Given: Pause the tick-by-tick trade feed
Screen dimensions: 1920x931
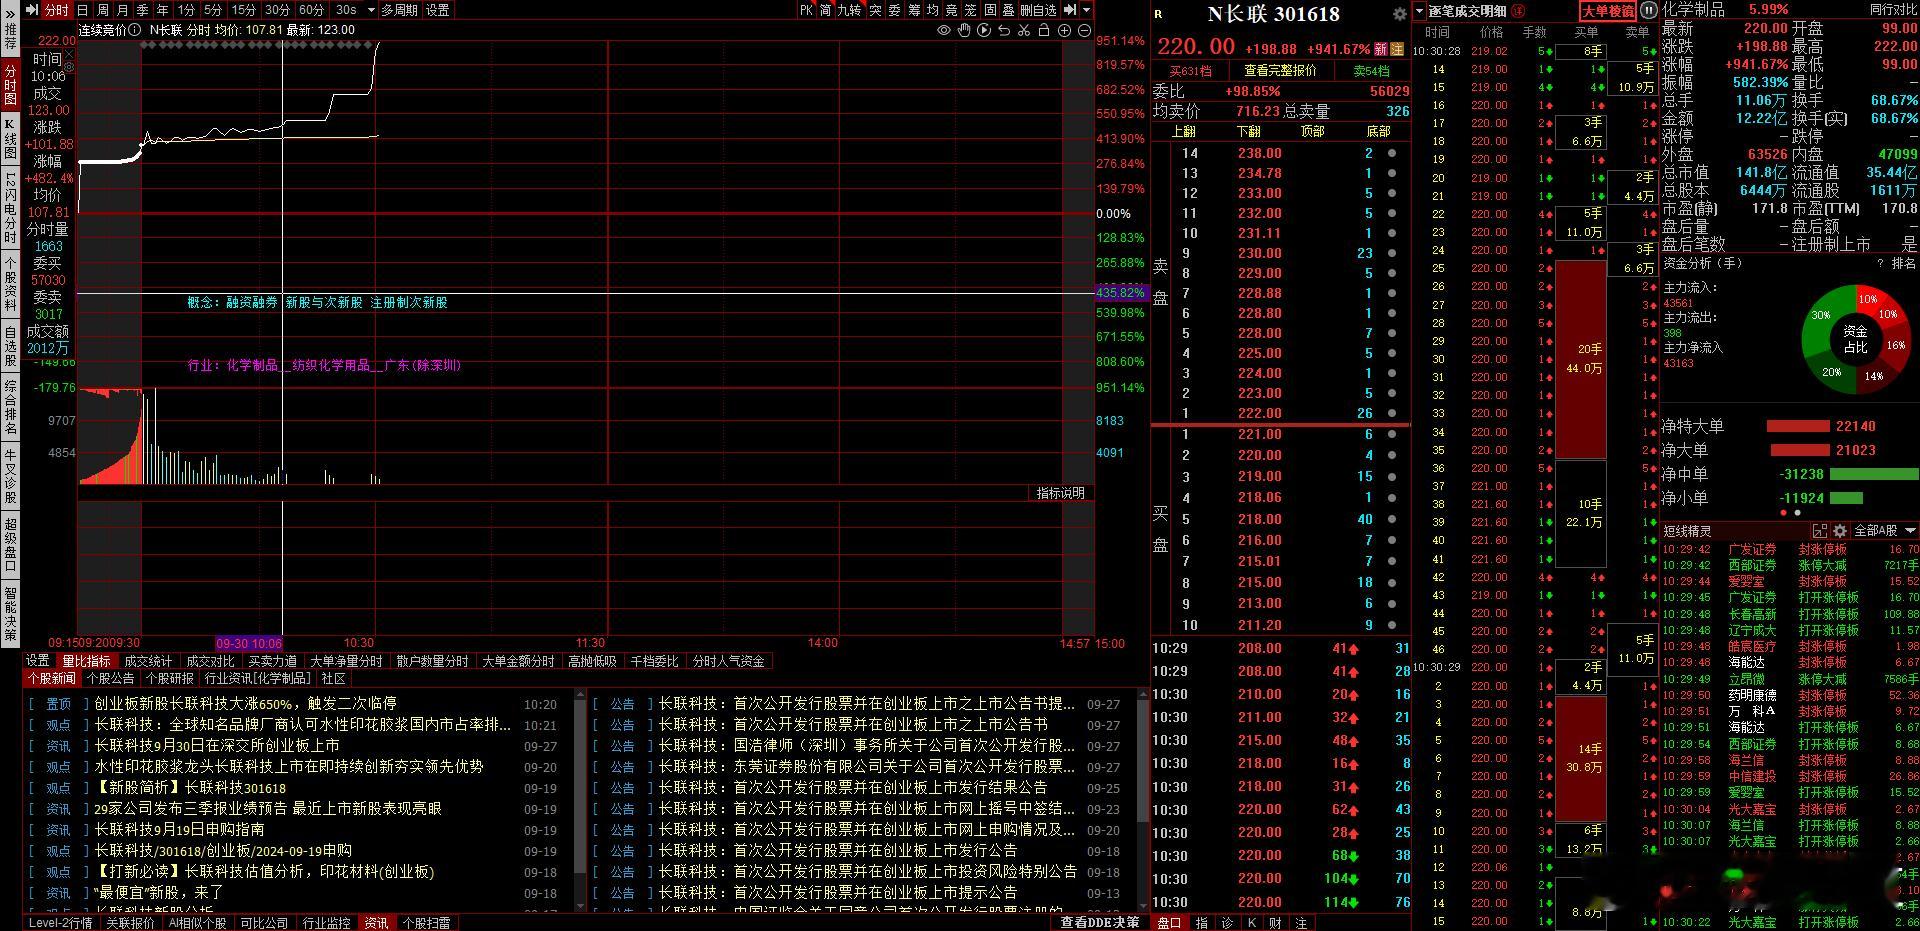Looking at the screenshot, I should [x=1648, y=11].
